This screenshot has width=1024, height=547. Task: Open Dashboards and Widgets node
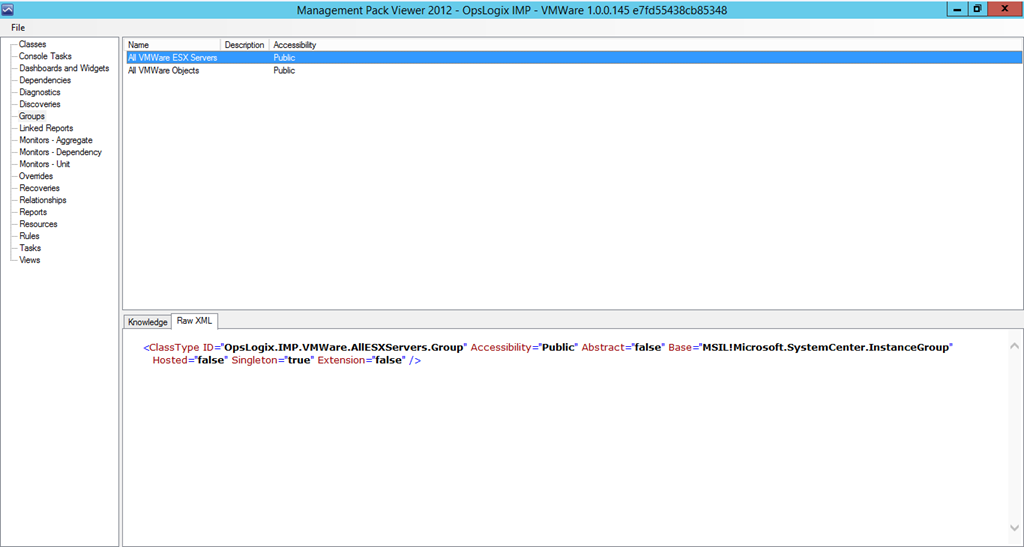pyautogui.click(x=64, y=68)
